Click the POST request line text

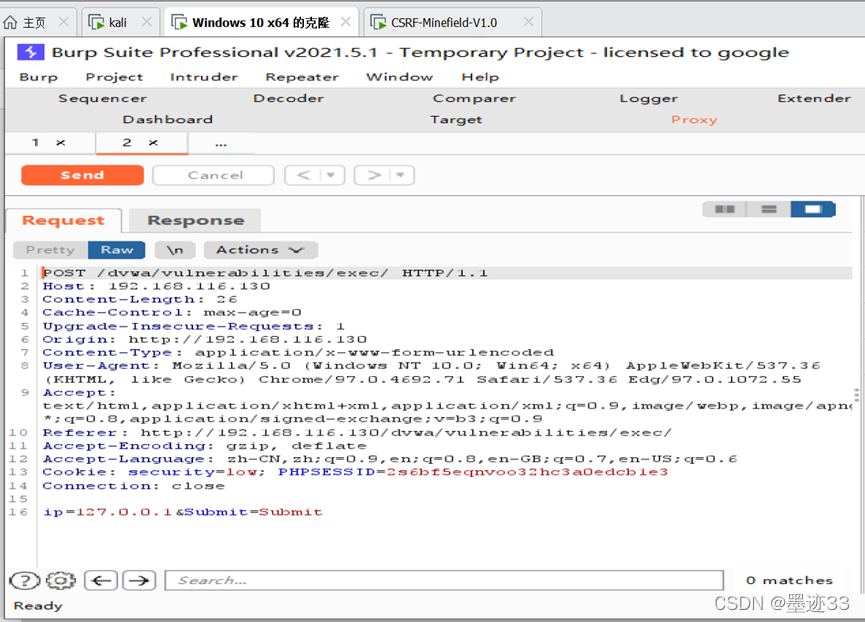point(265,273)
